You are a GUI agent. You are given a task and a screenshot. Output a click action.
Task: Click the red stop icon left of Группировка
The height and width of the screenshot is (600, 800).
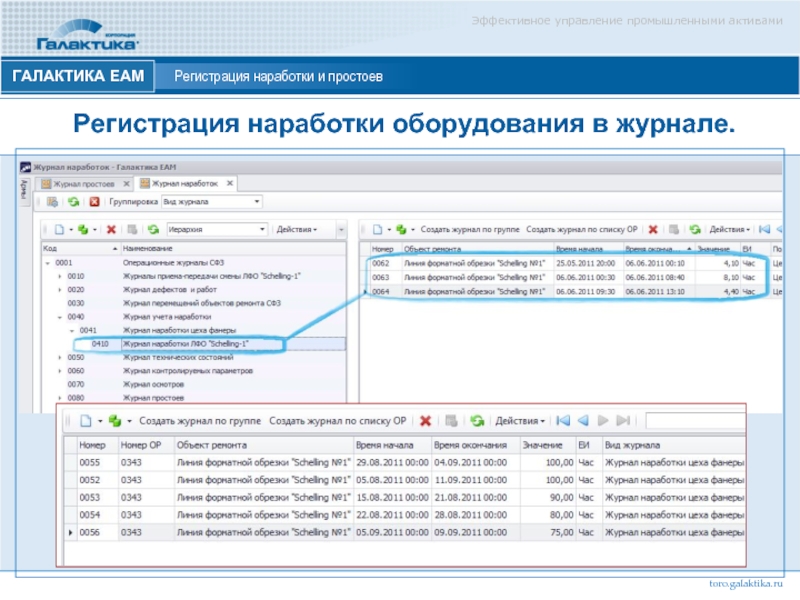click(x=94, y=202)
